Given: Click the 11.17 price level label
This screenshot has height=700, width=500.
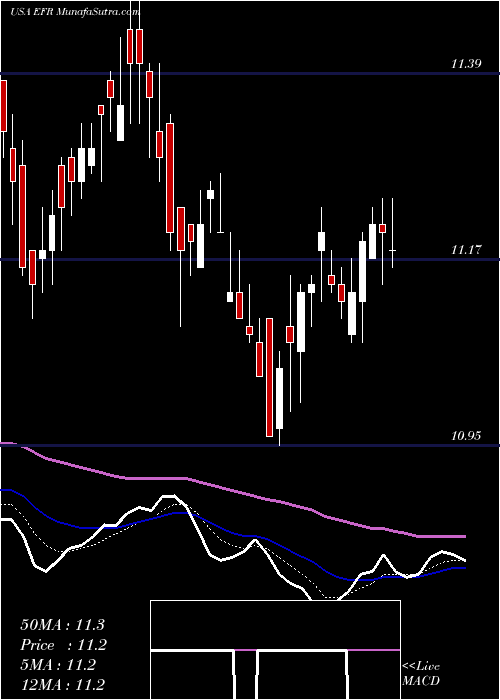Looking at the screenshot, I should pyautogui.click(x=466, y=250).
